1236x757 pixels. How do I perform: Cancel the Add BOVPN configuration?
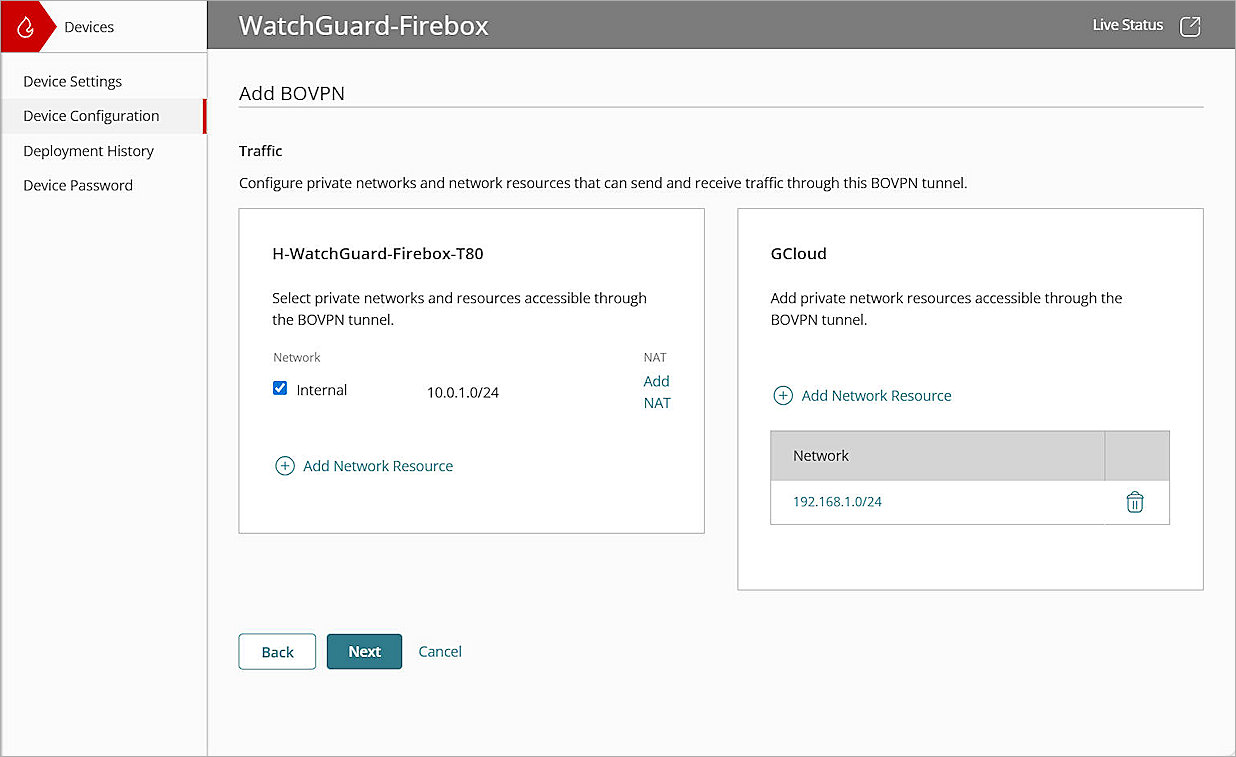tap(440, 651)
